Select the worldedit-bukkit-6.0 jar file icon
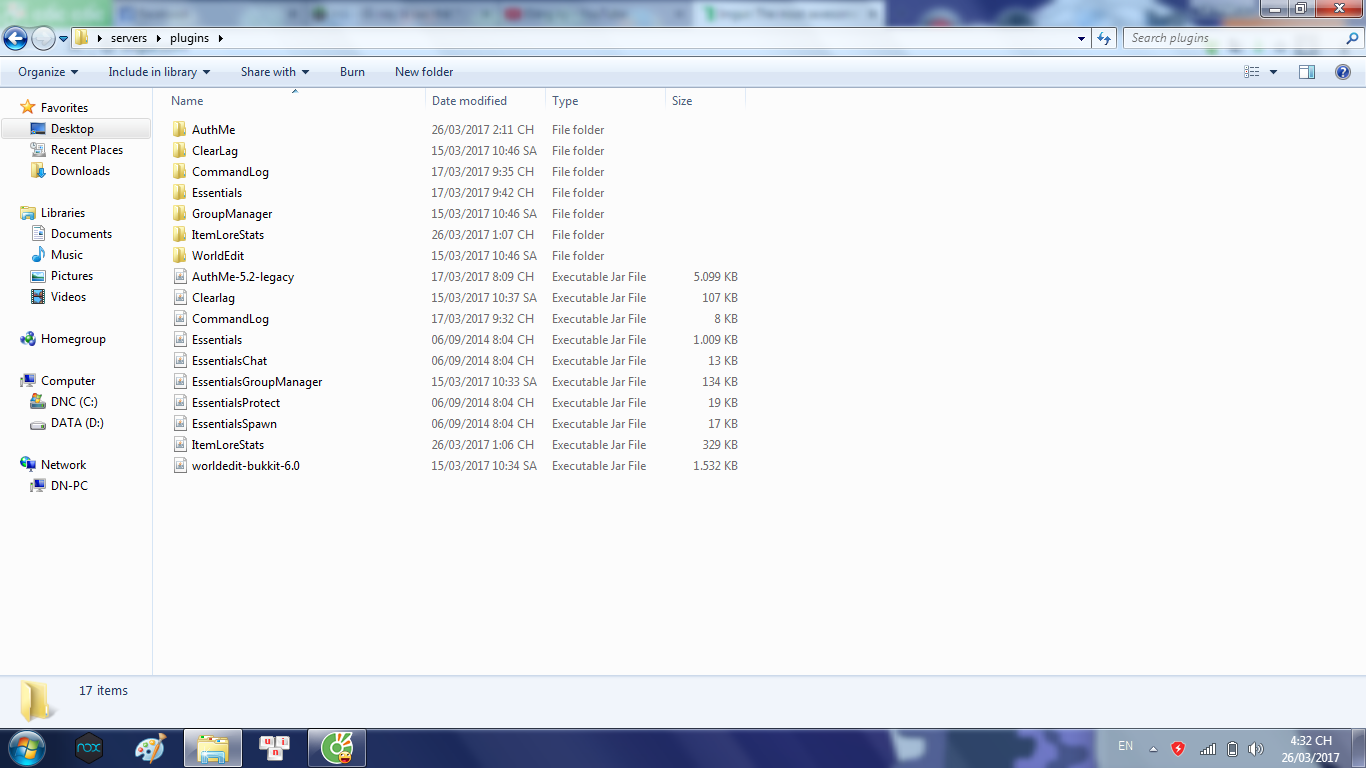 pyautogui.click(x=180, y=466)
